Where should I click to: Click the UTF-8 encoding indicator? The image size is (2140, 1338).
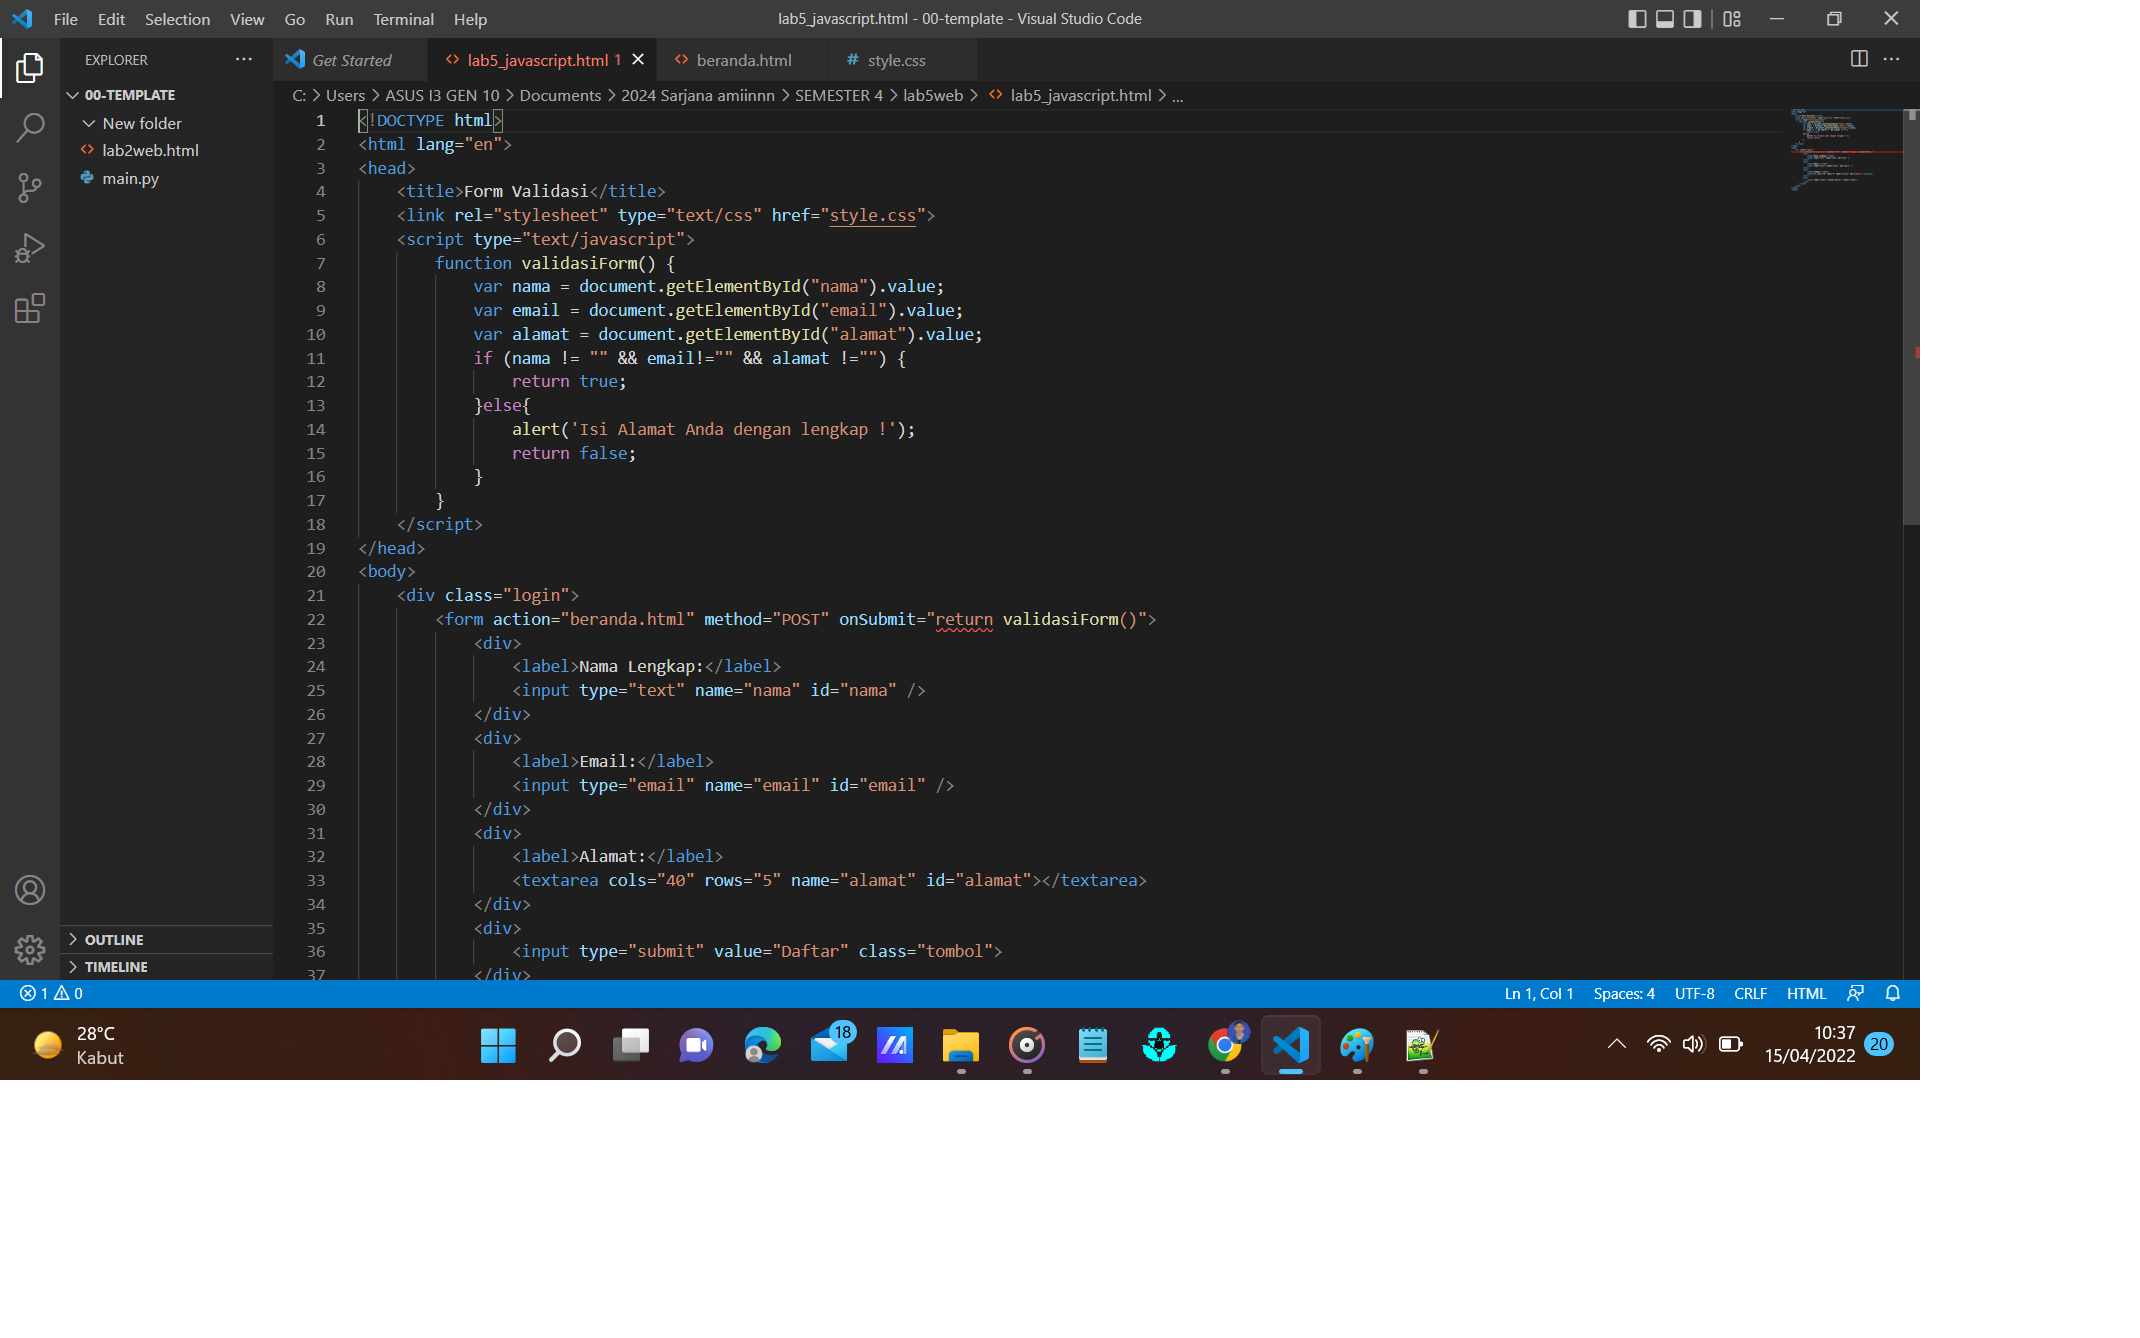click(1694, 993)
